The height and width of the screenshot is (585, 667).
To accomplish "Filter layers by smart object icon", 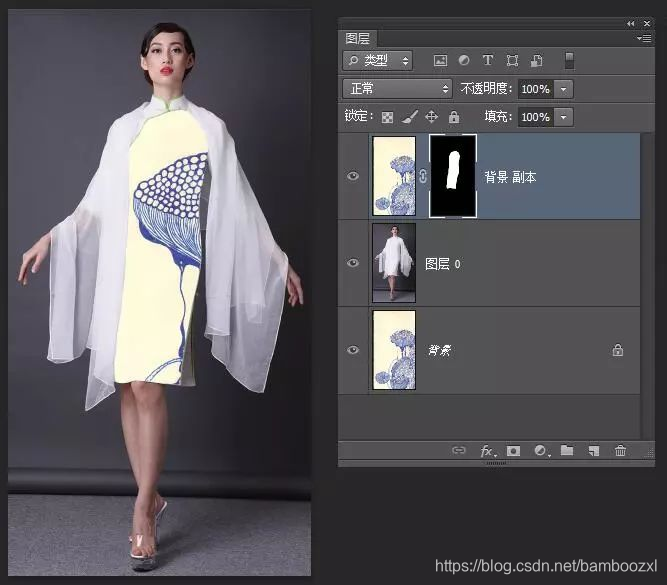I will pyautogui.click(x=536, y=60).
